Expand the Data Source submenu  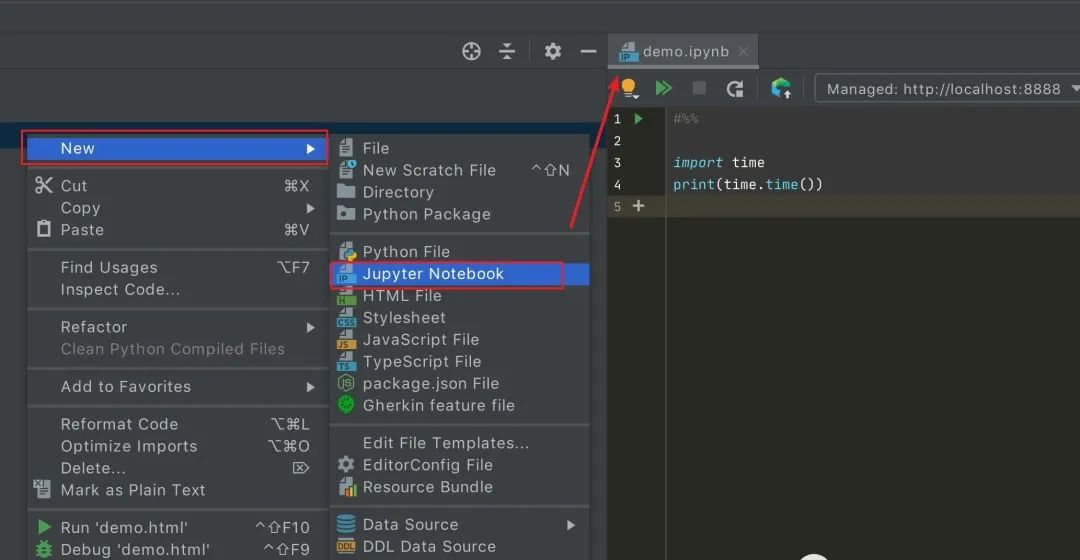pyautogui.click(x=459, y=525)
